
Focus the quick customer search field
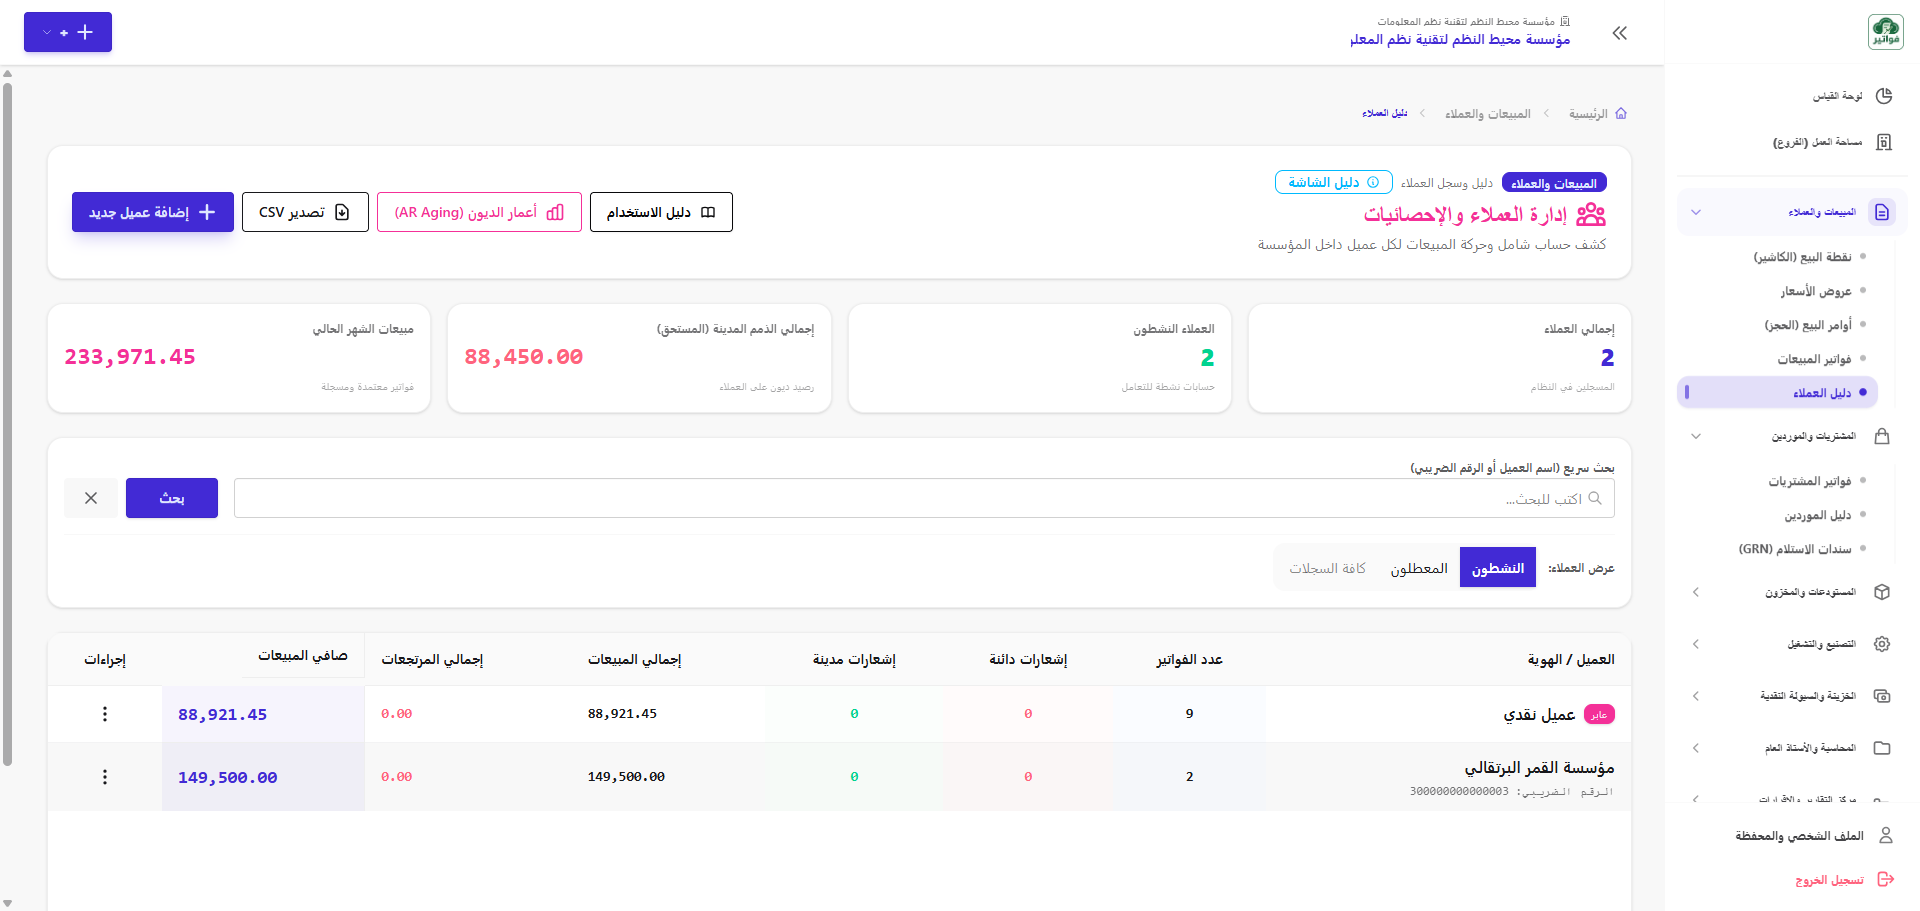(924, 498)
